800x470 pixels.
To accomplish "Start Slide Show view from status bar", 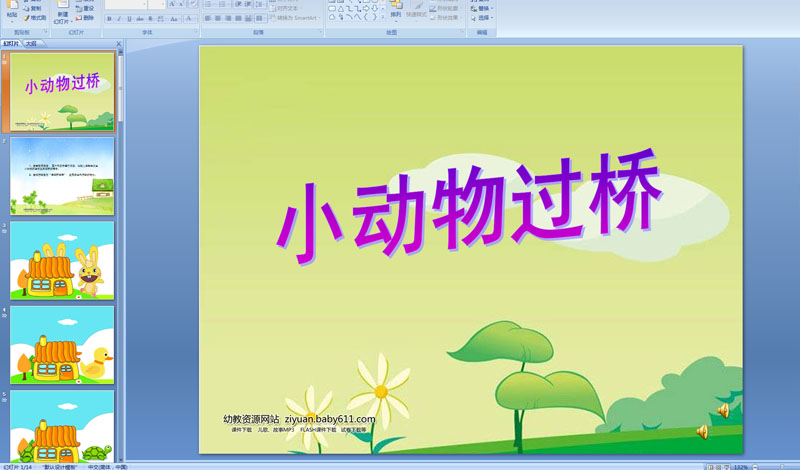I will click(727, 467).
